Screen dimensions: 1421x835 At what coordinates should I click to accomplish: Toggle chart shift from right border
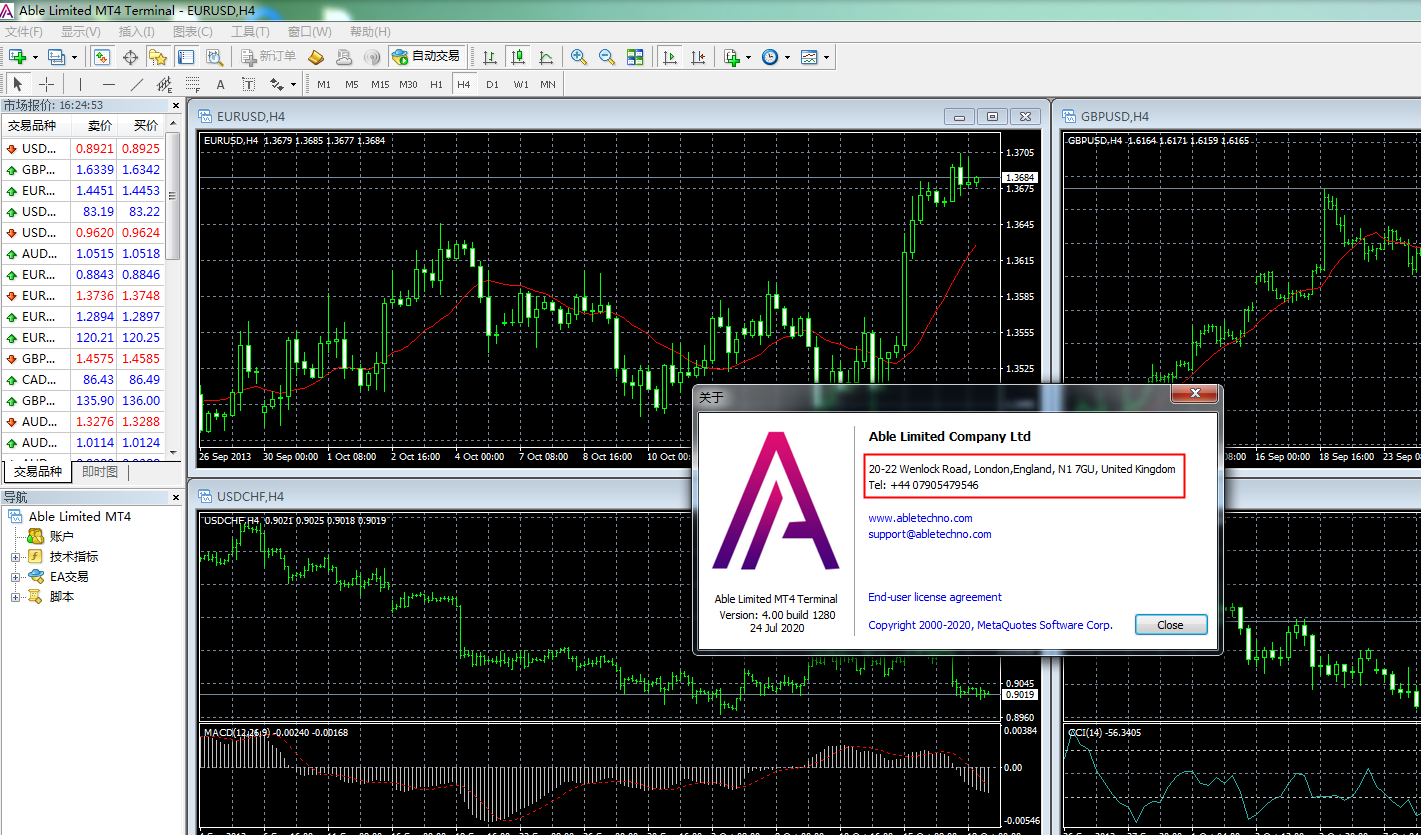pyautogui.click(x=698, y=57)
